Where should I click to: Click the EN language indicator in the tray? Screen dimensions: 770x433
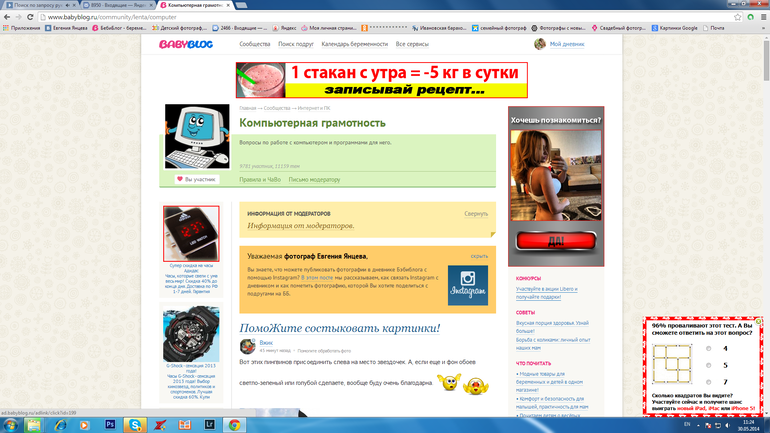[687, 425]
